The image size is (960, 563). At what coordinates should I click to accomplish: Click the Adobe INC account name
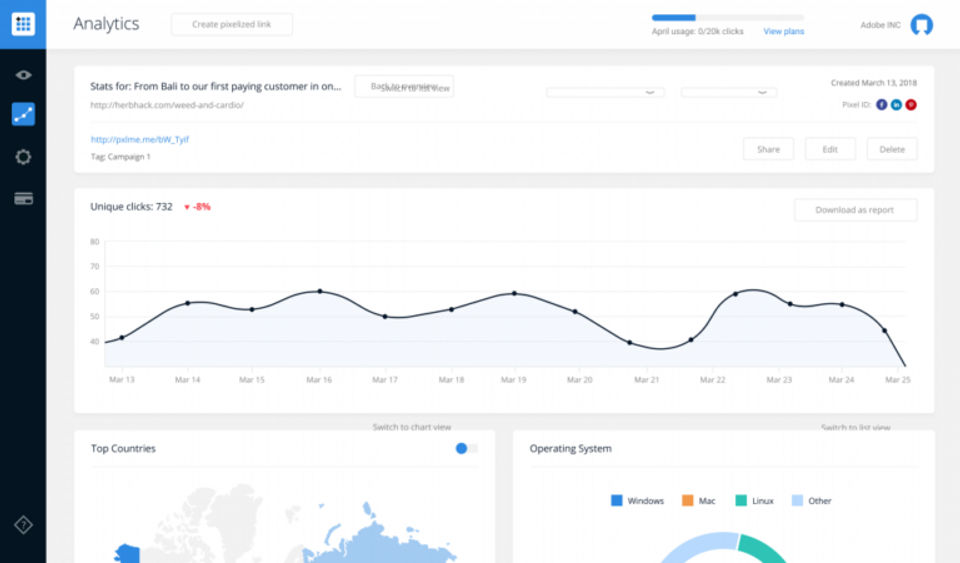point(880,25)
